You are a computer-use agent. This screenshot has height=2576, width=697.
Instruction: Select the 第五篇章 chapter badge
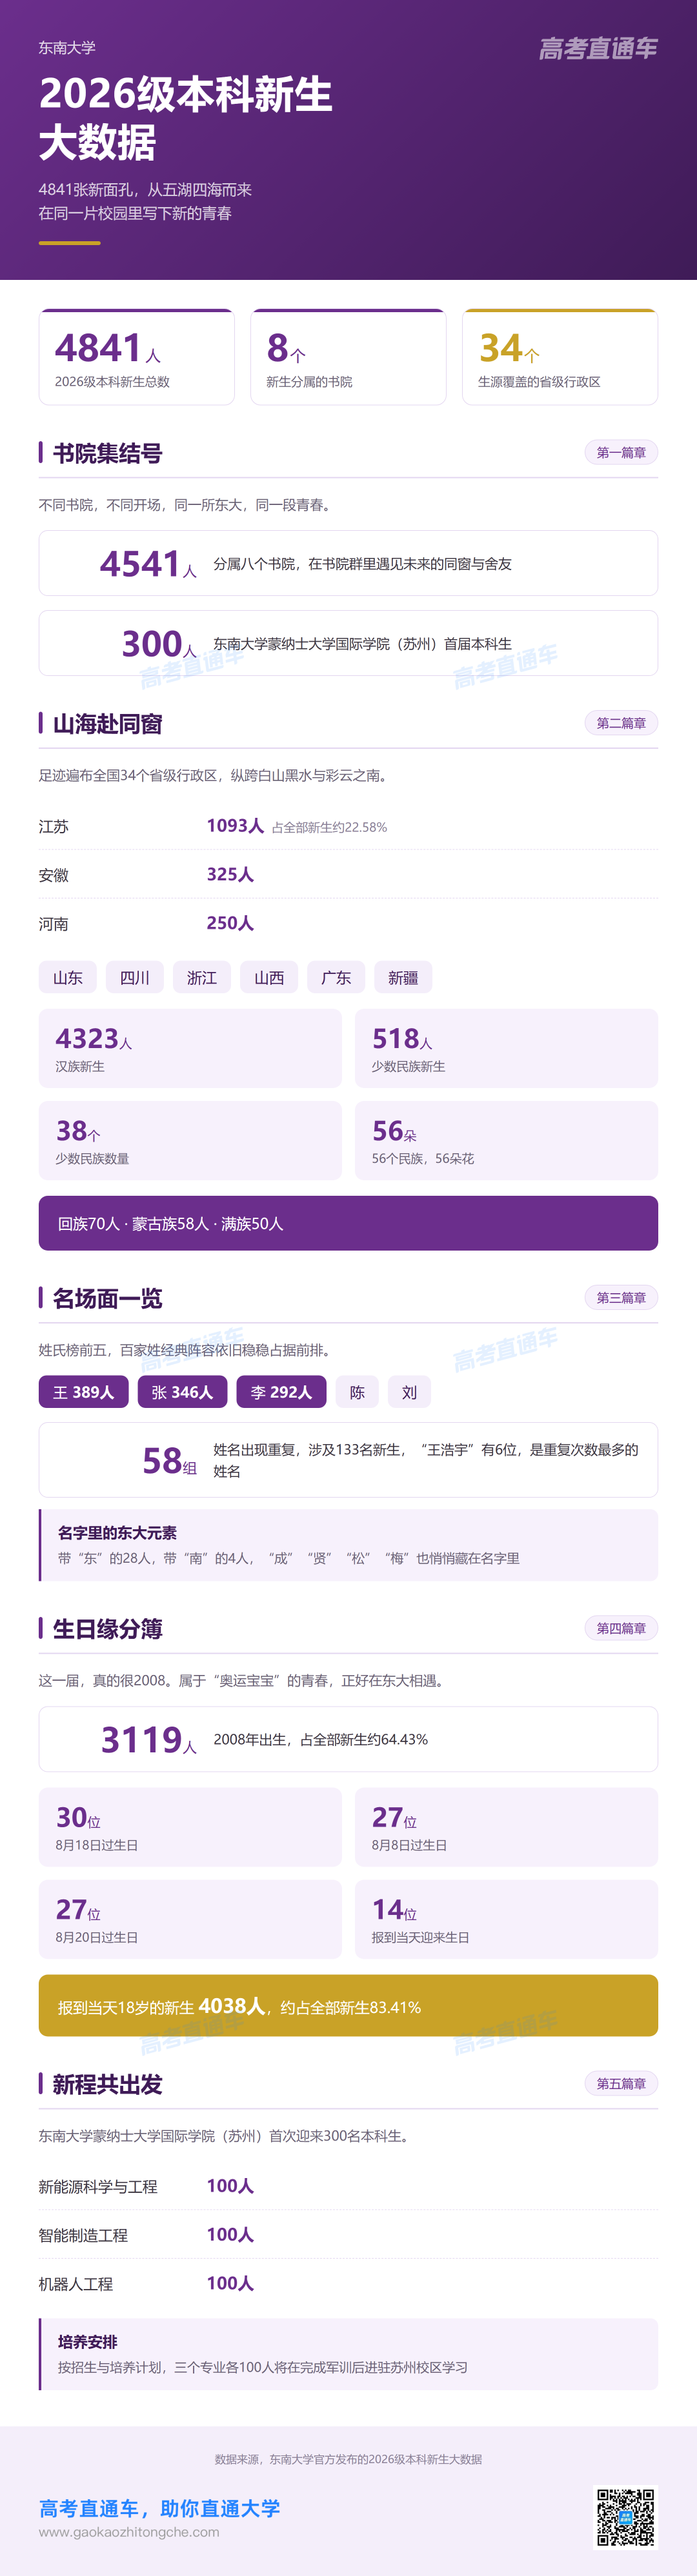(x=621, y=2084)
